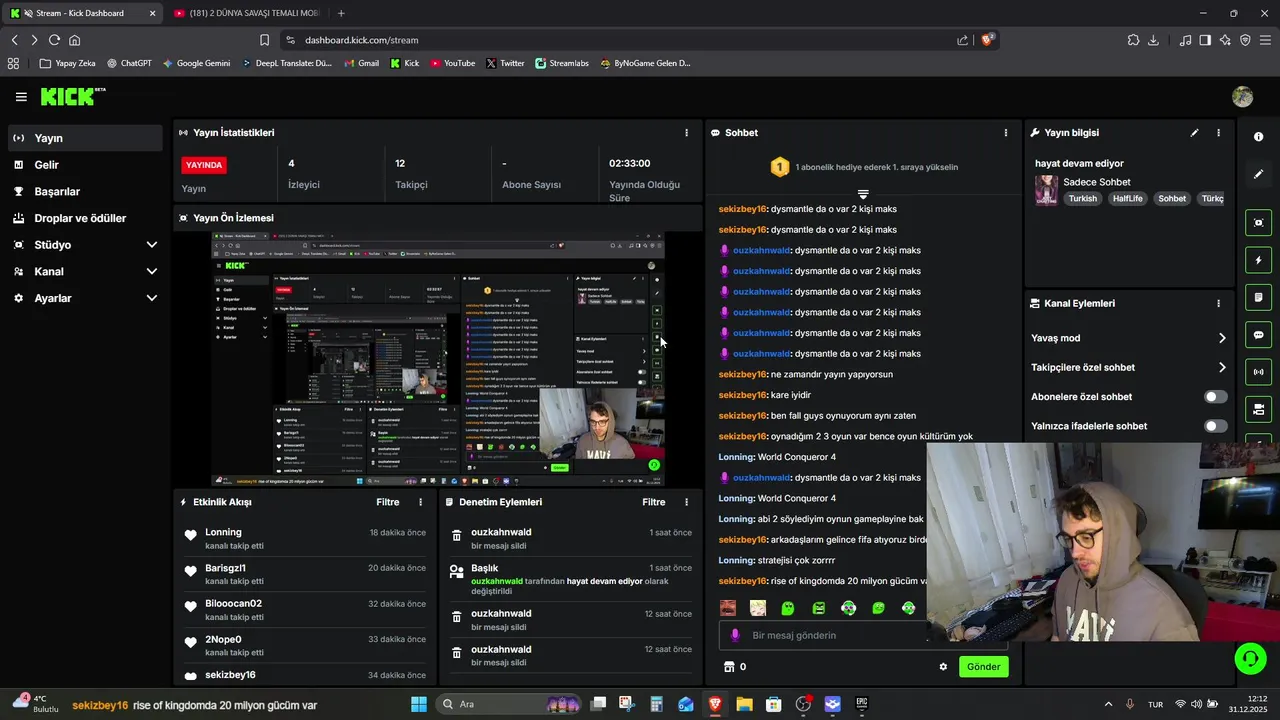The image size is (1280, 720).
Task: Open Streamlabs bookmark
Action: pos(562,63)
